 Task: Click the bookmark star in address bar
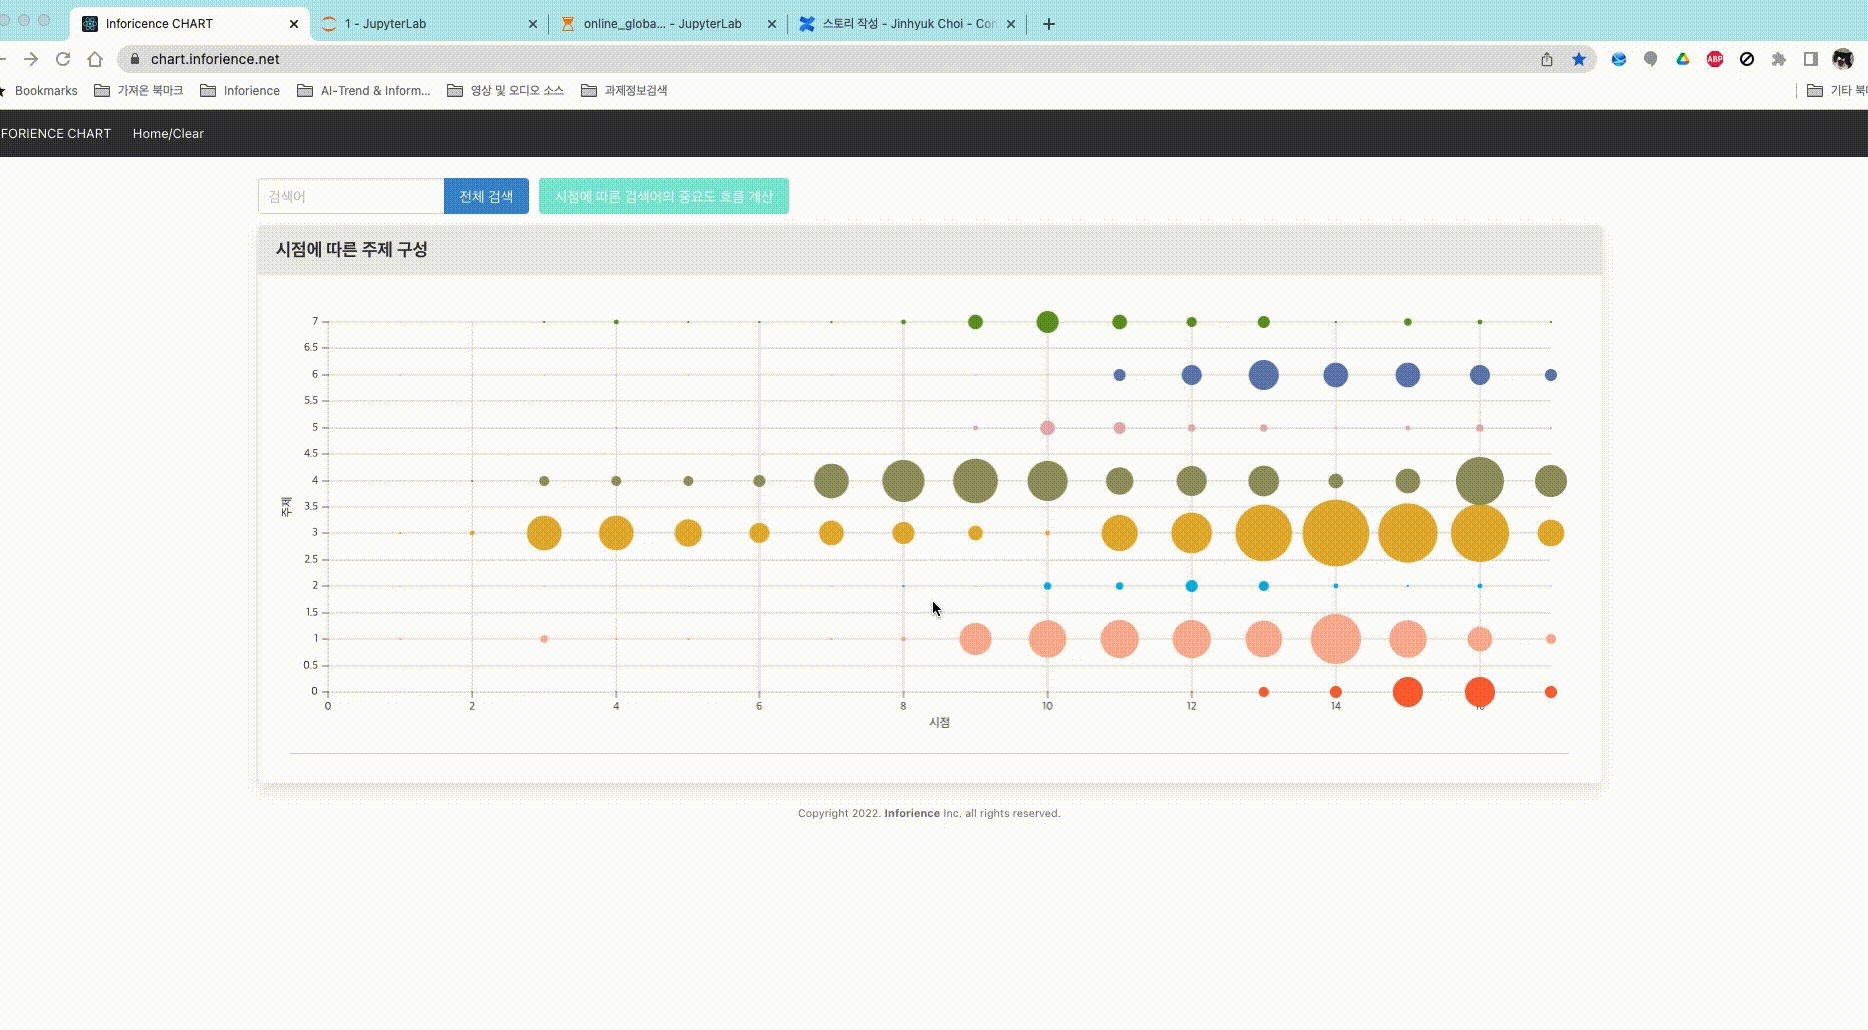click(1579, 59)
